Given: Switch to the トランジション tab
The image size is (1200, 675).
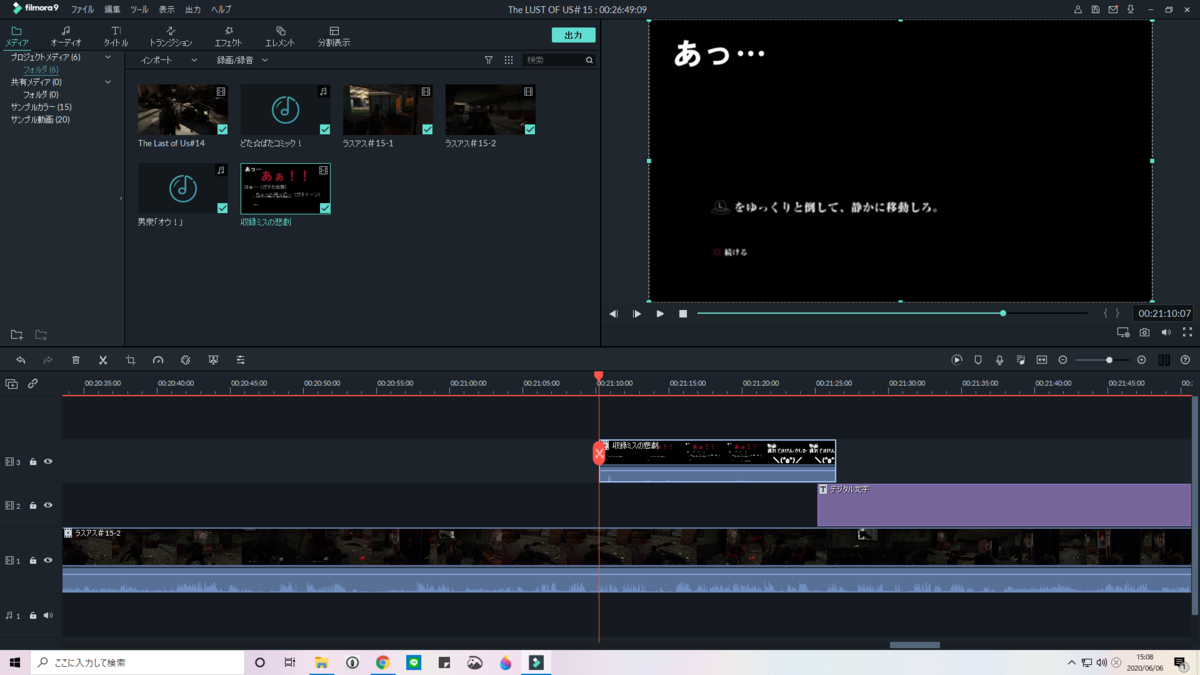Looking at the screenshot, I should (x=171, y=37).
